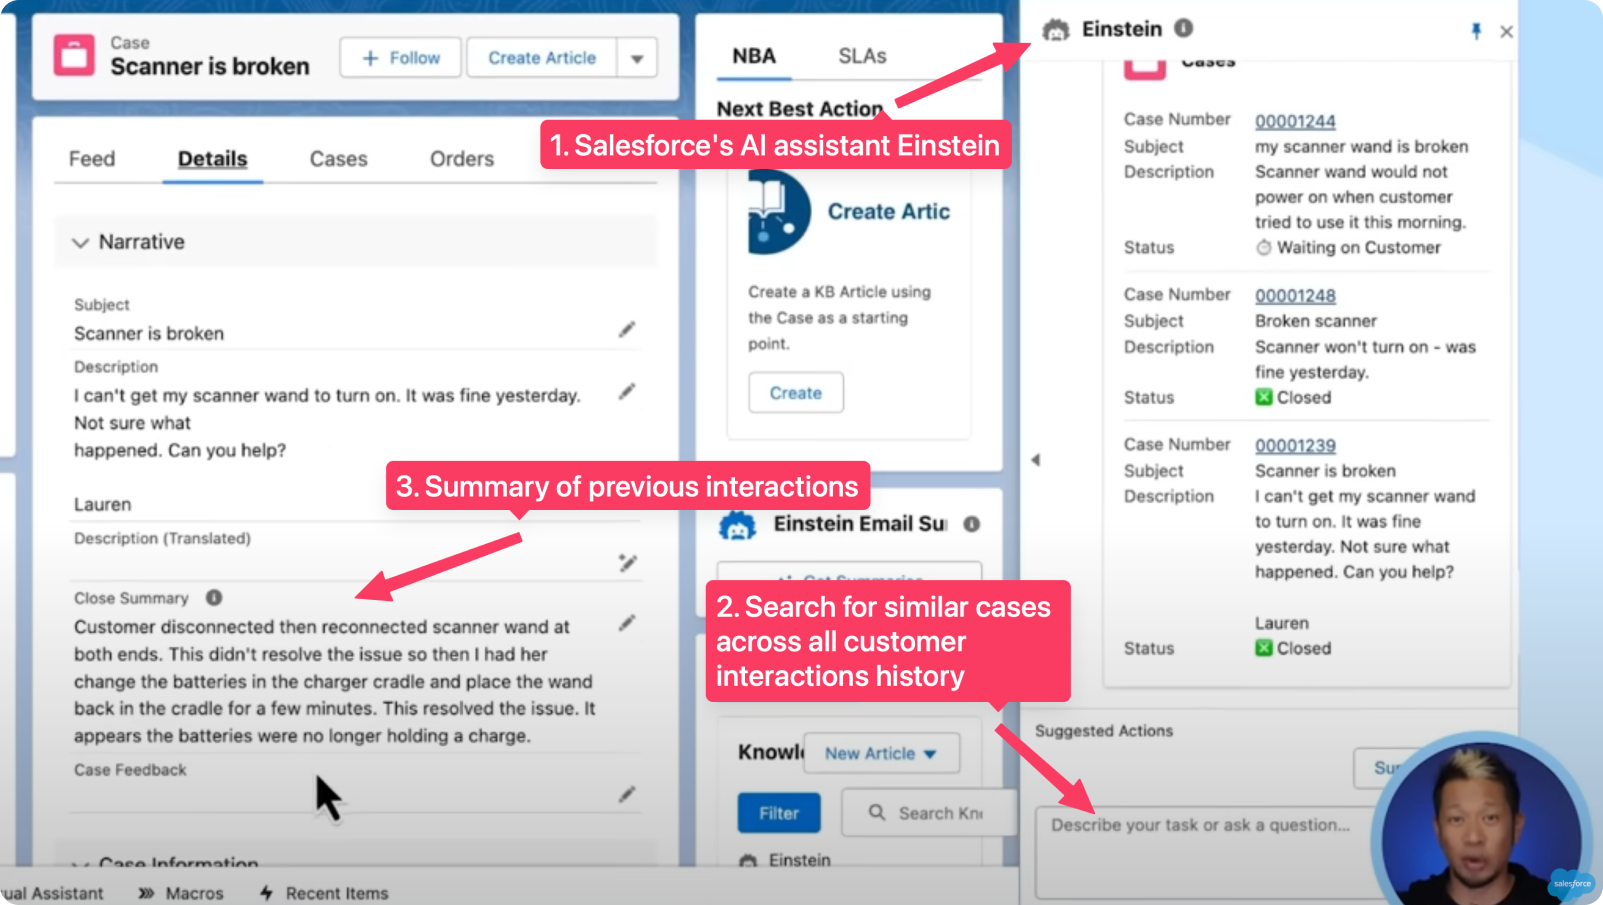Click the Create button under Next Best Action

[x=796, y=393]
